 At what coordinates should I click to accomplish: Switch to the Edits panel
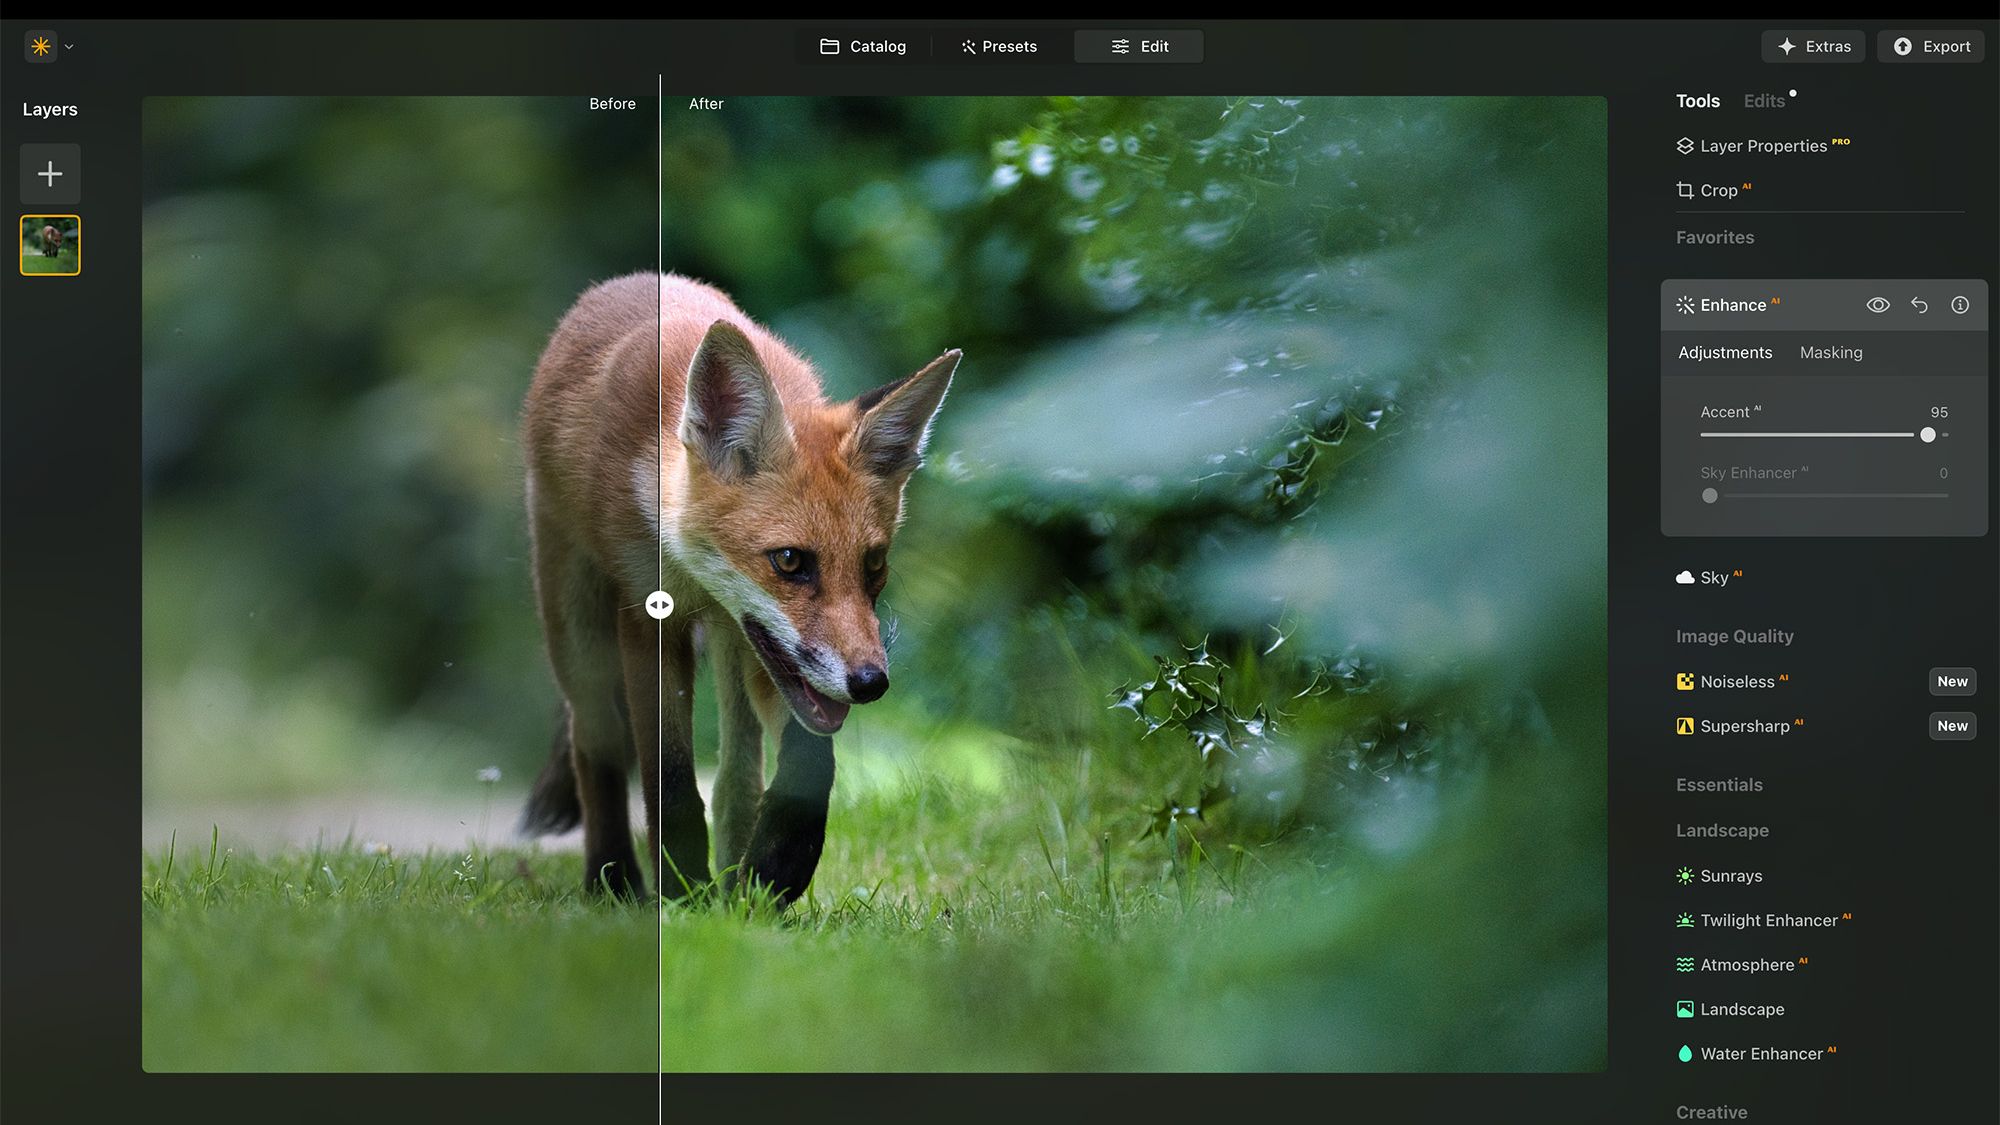(1763, 100)
